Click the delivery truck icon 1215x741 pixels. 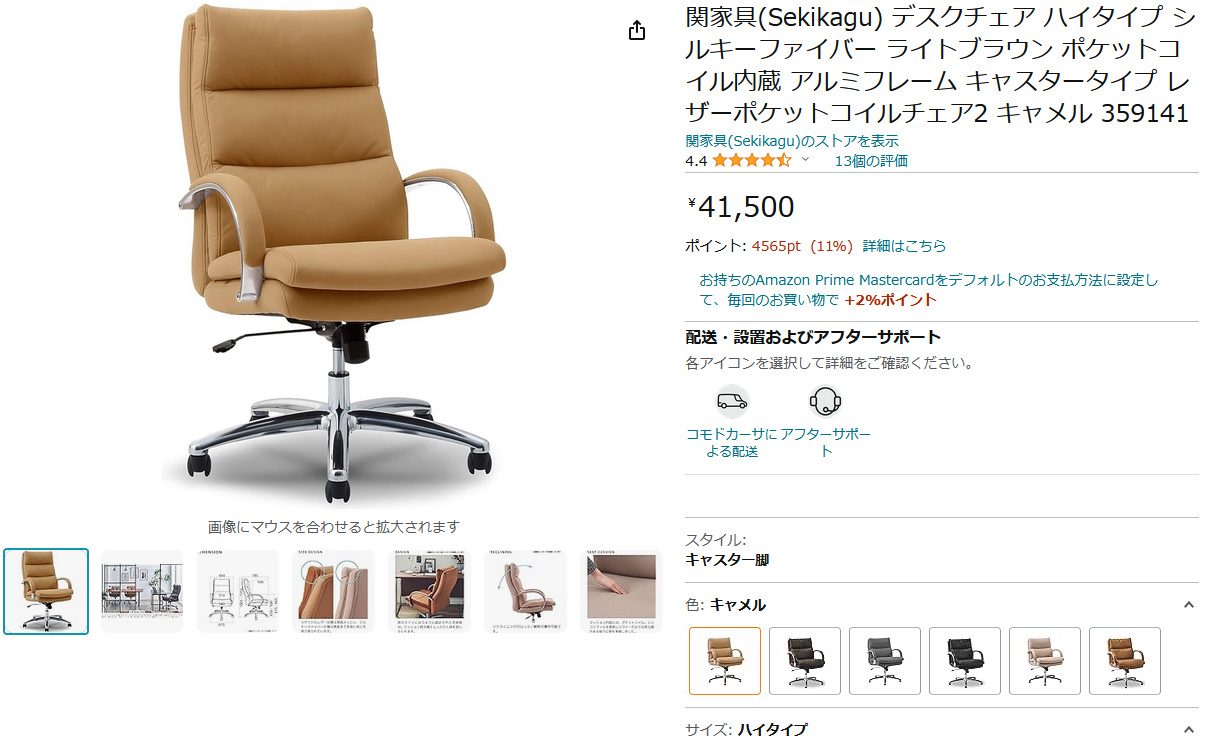[732, 402]
